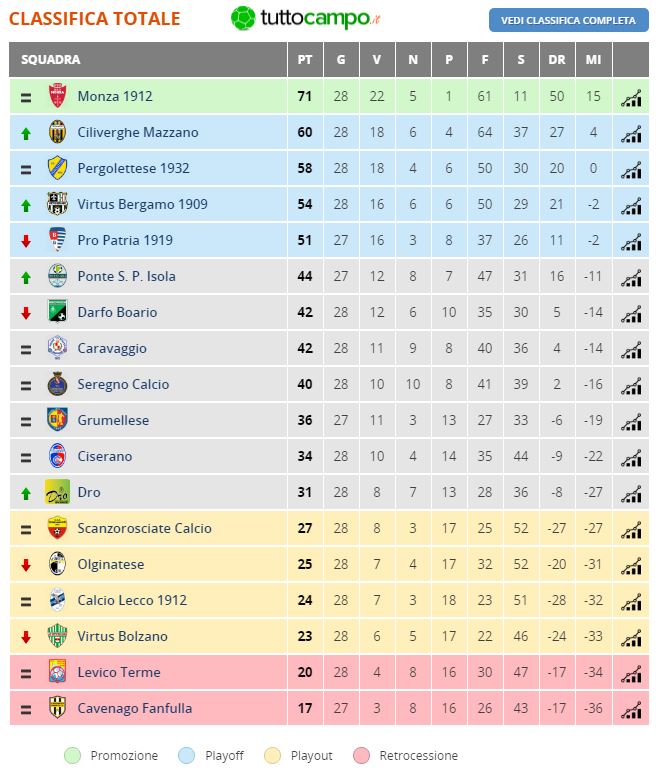
Task: Click the Dro team logo
Action: point(57,492)
